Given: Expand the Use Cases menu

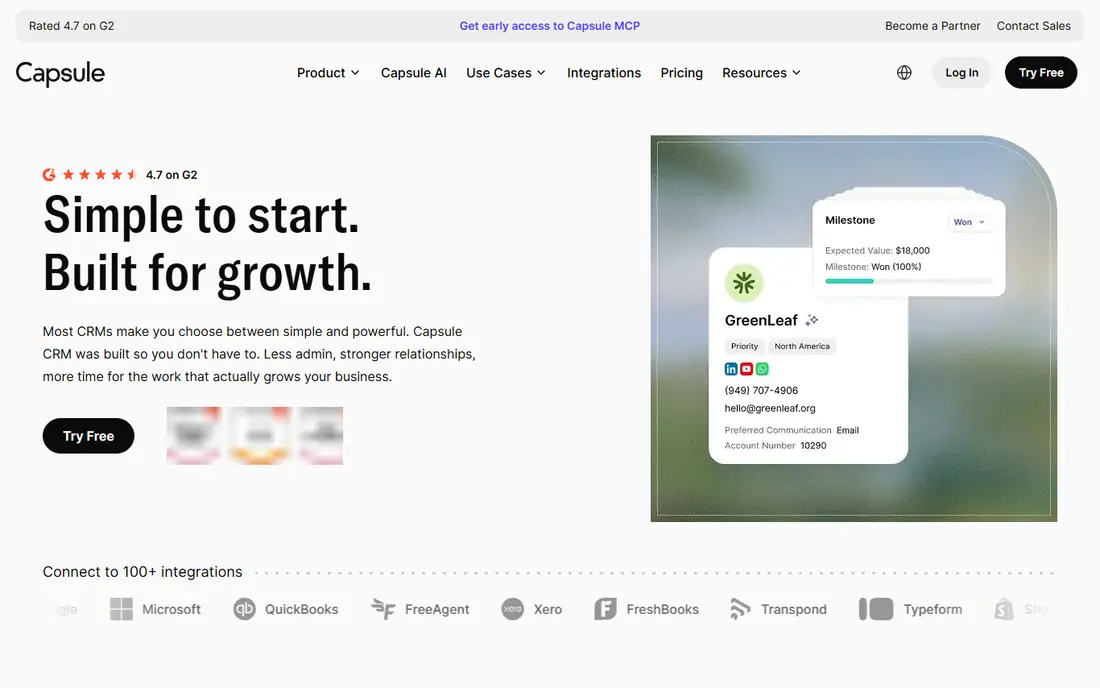Looking at the screenshot, I should [x=506, y=73].
